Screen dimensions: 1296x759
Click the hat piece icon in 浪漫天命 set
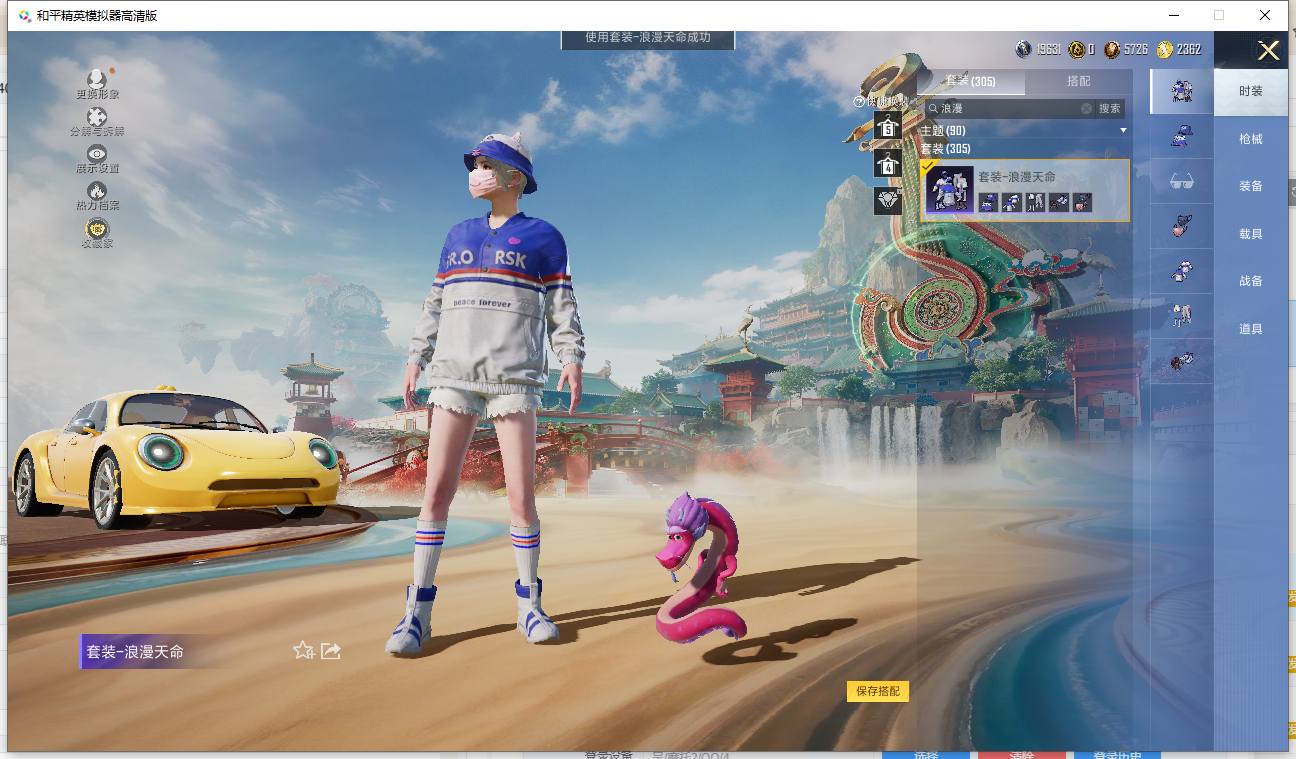(988, 202)
